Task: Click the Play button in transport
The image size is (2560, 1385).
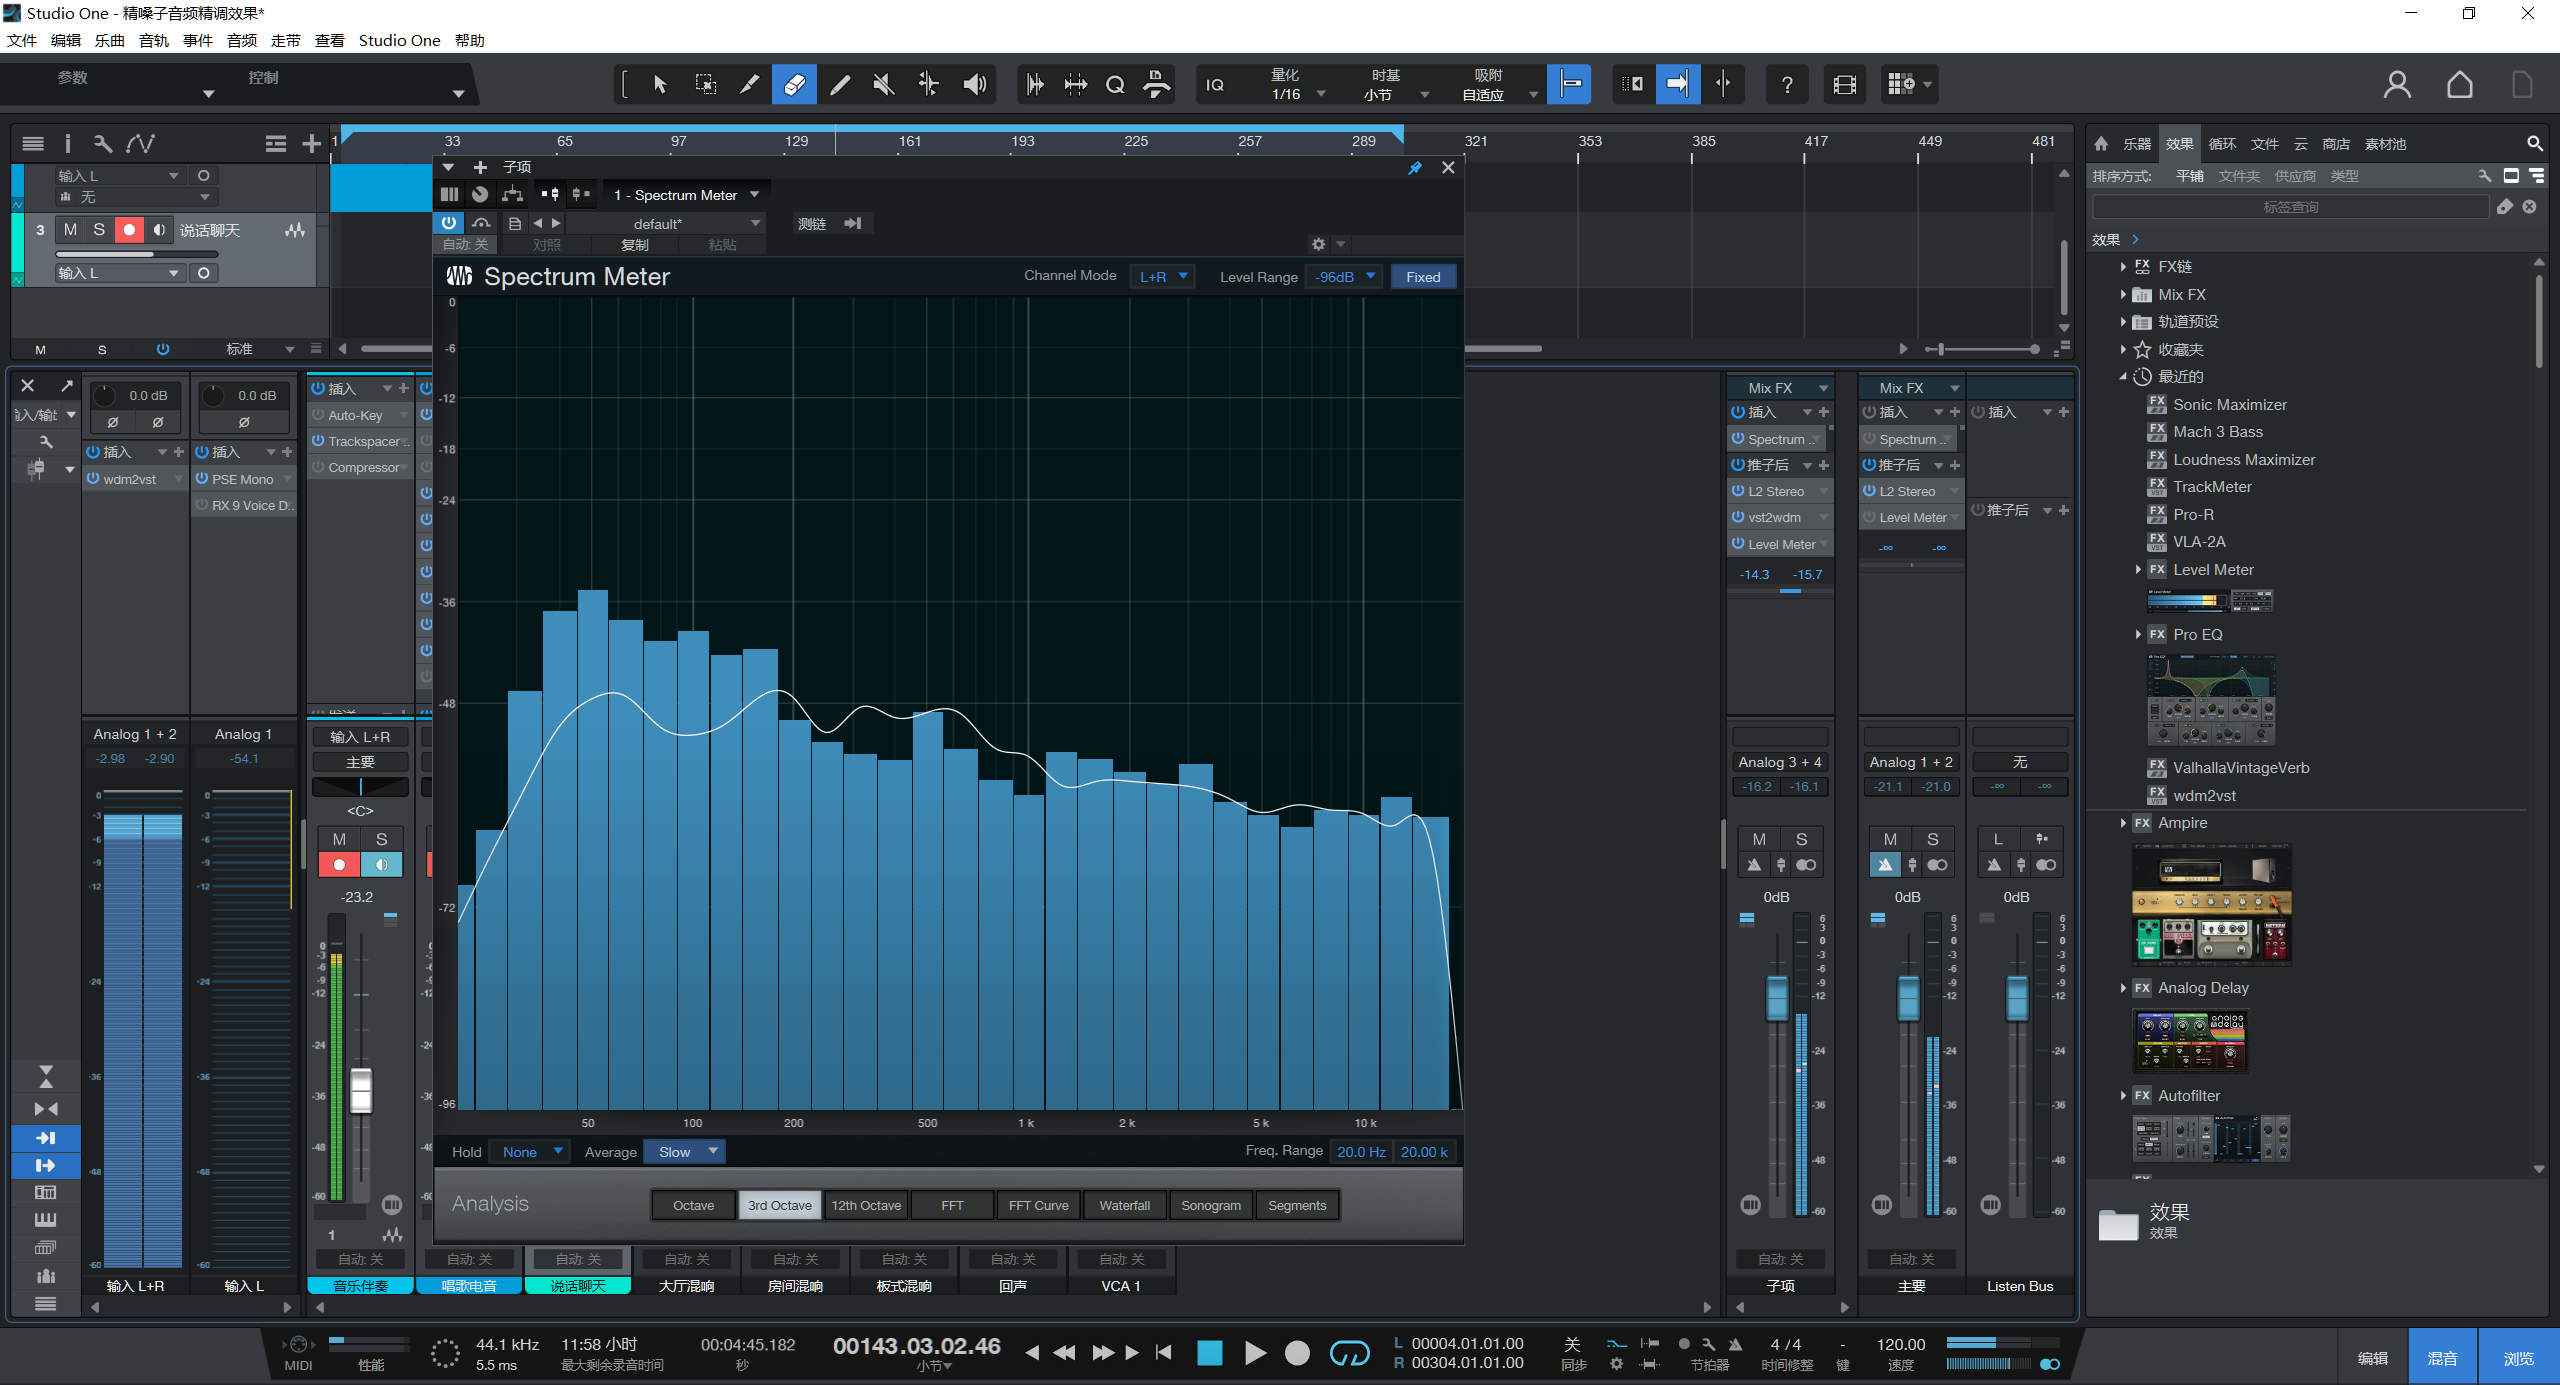Action: pyautogui.click(x=1254, y=1353)
